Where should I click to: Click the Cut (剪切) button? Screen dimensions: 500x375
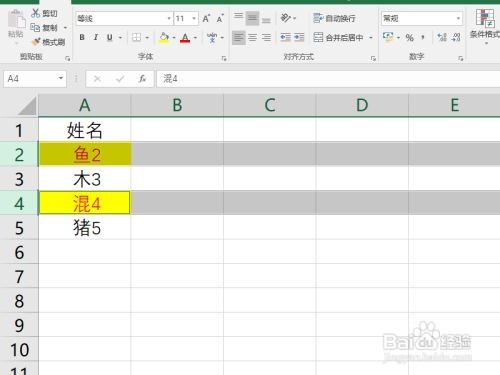[44, 13]
